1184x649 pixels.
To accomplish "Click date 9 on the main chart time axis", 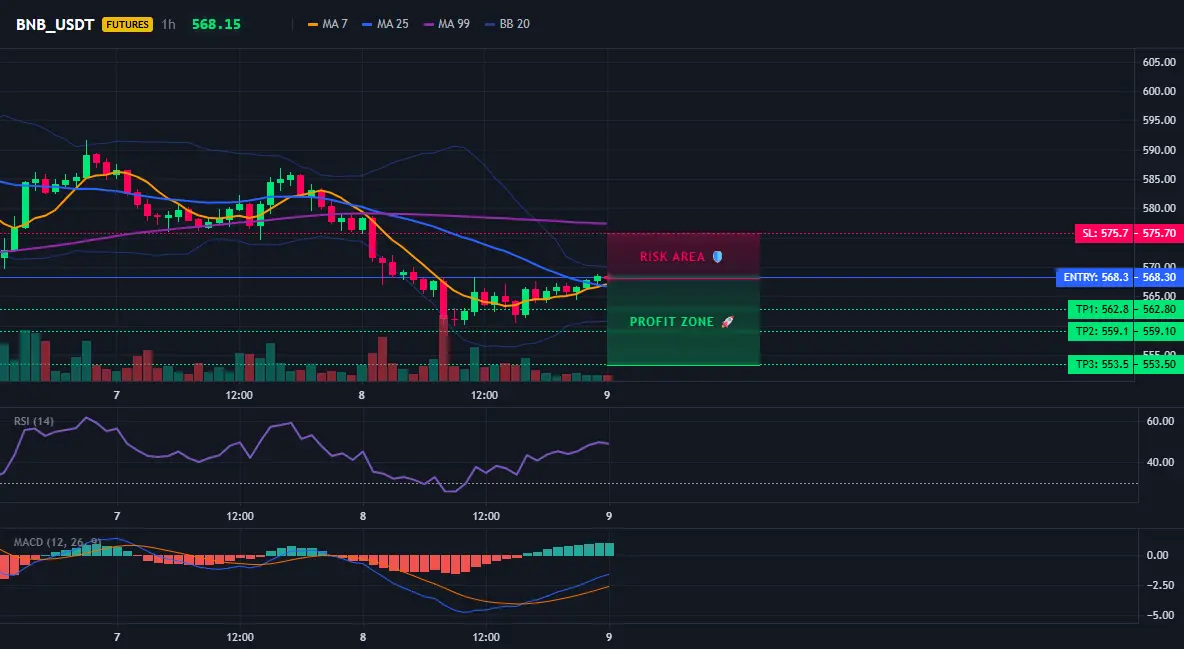I will [x=607, y=395].
